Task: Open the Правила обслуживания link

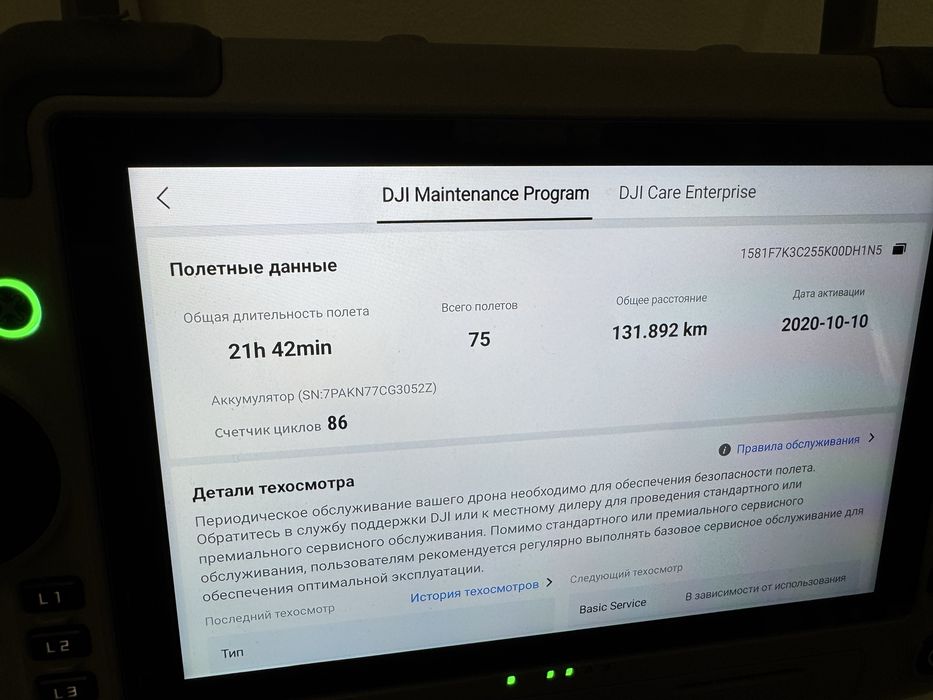Action: (x=798, y=444)
